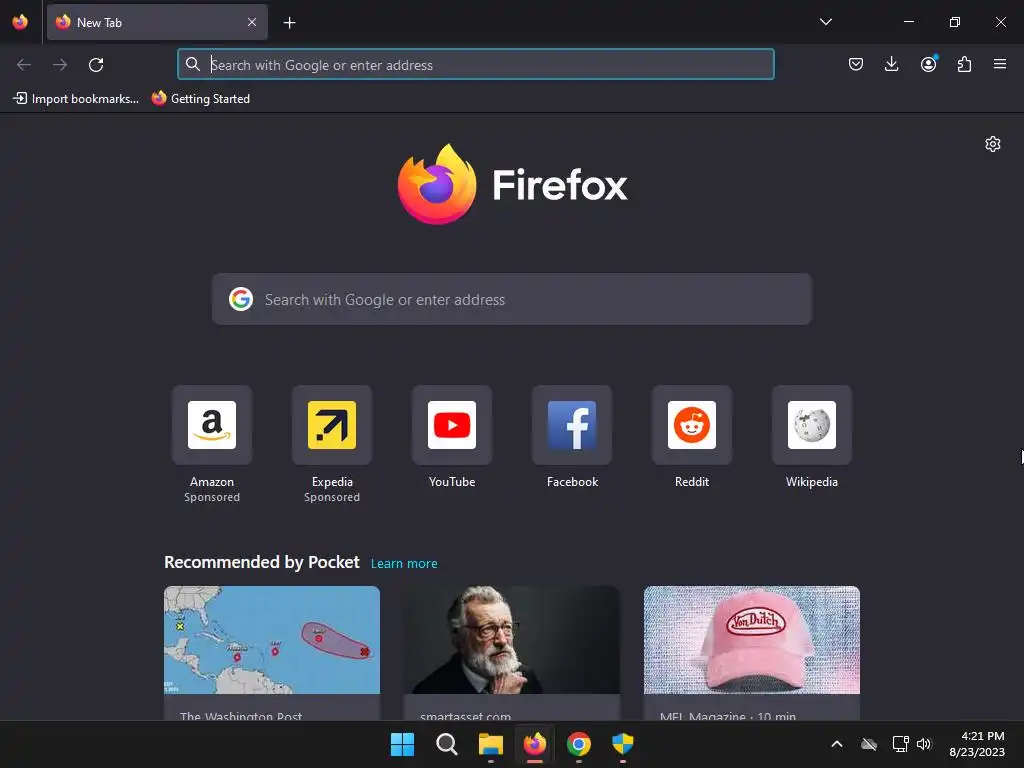The height and width of the screenshot is (768, 1024).
Task: Go forward one page
Action: coord(60,65)
